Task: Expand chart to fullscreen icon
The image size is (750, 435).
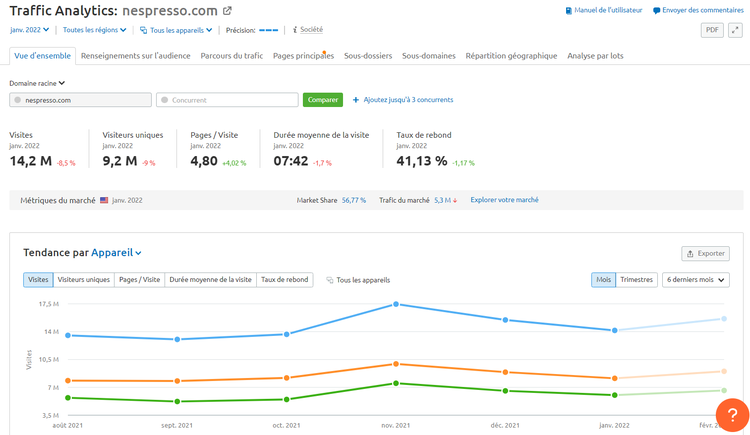Action: coord(735,30)
